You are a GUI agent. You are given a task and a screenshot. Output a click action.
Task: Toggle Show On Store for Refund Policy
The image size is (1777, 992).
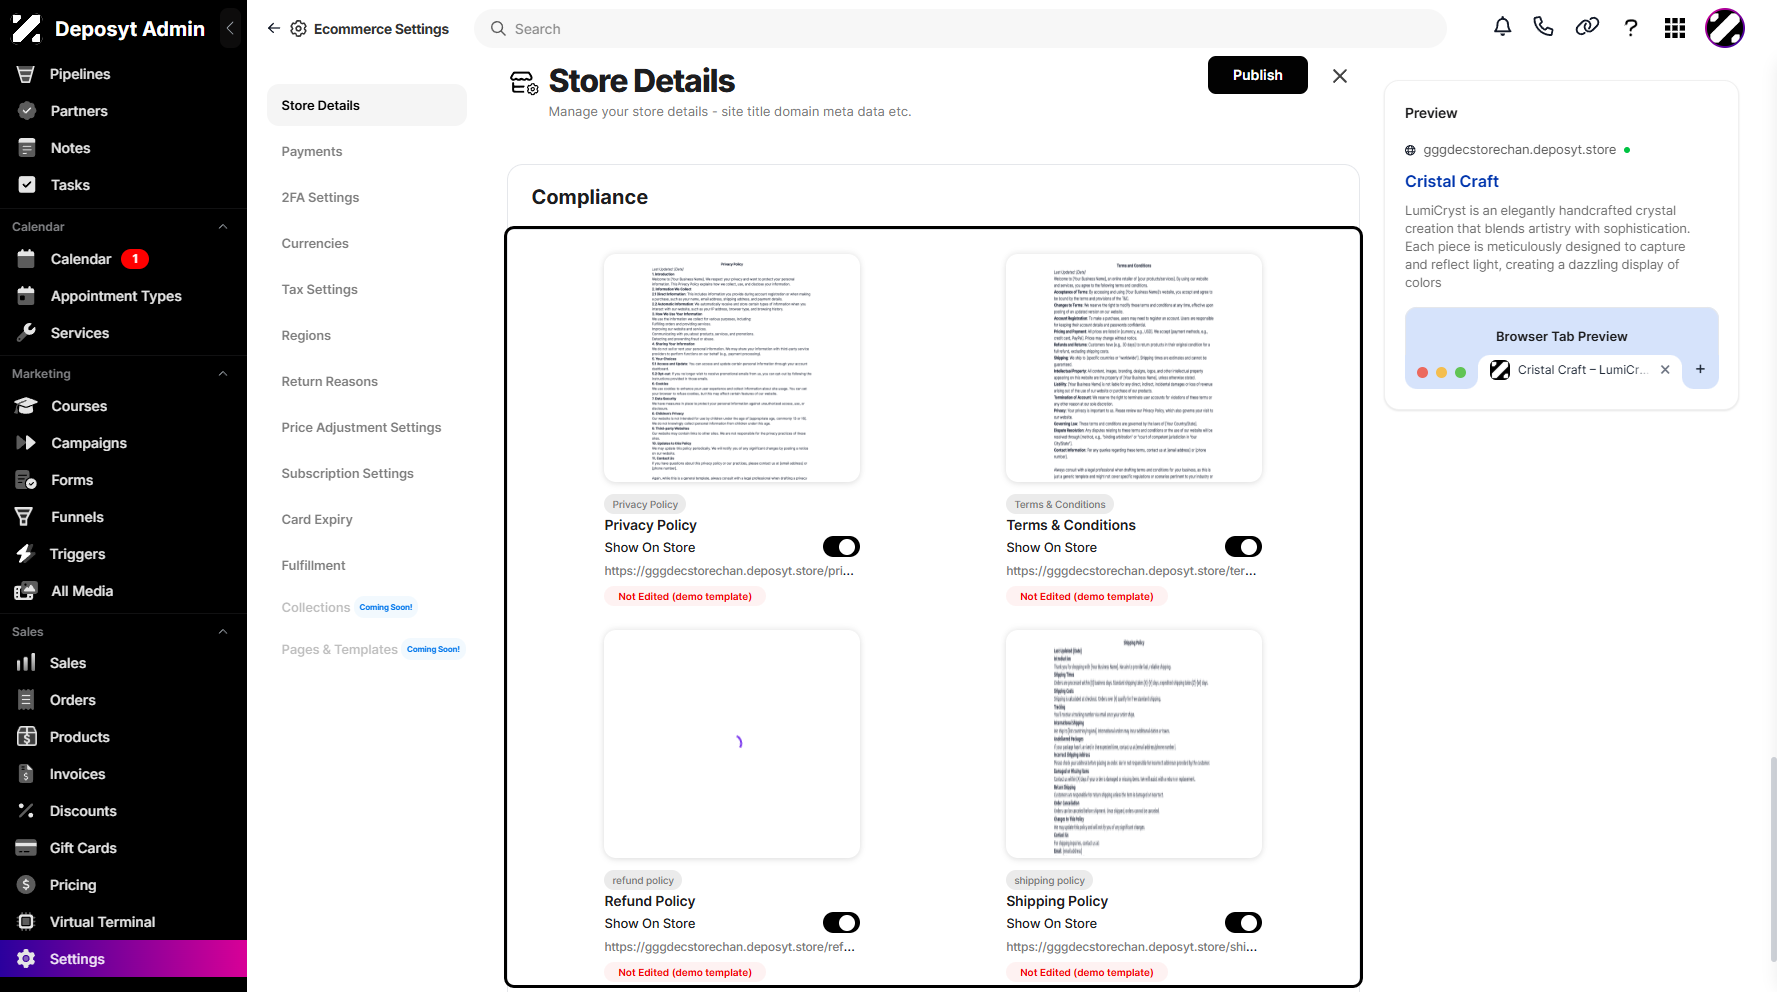[x=841, y=923]
